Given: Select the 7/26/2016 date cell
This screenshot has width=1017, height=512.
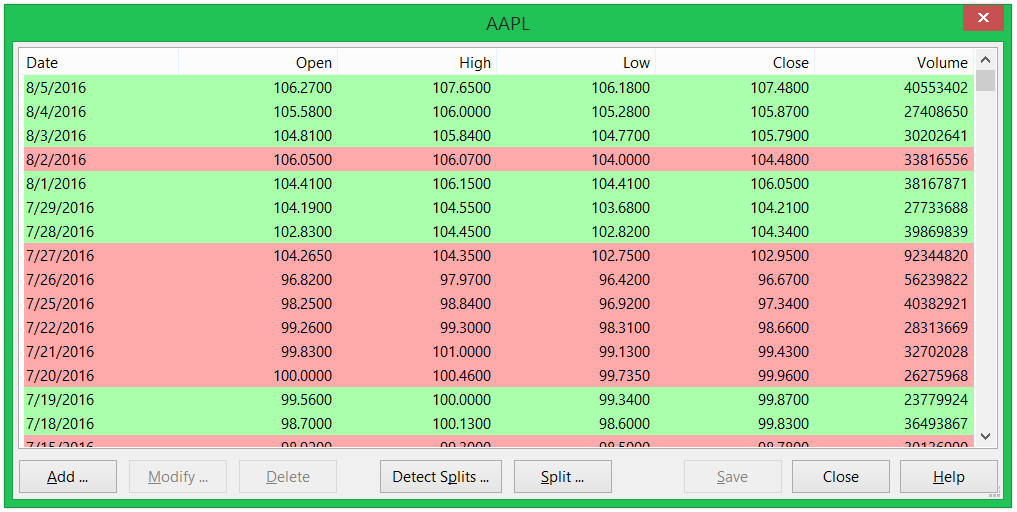Looking at the screenshot, I should pos(60,280).
